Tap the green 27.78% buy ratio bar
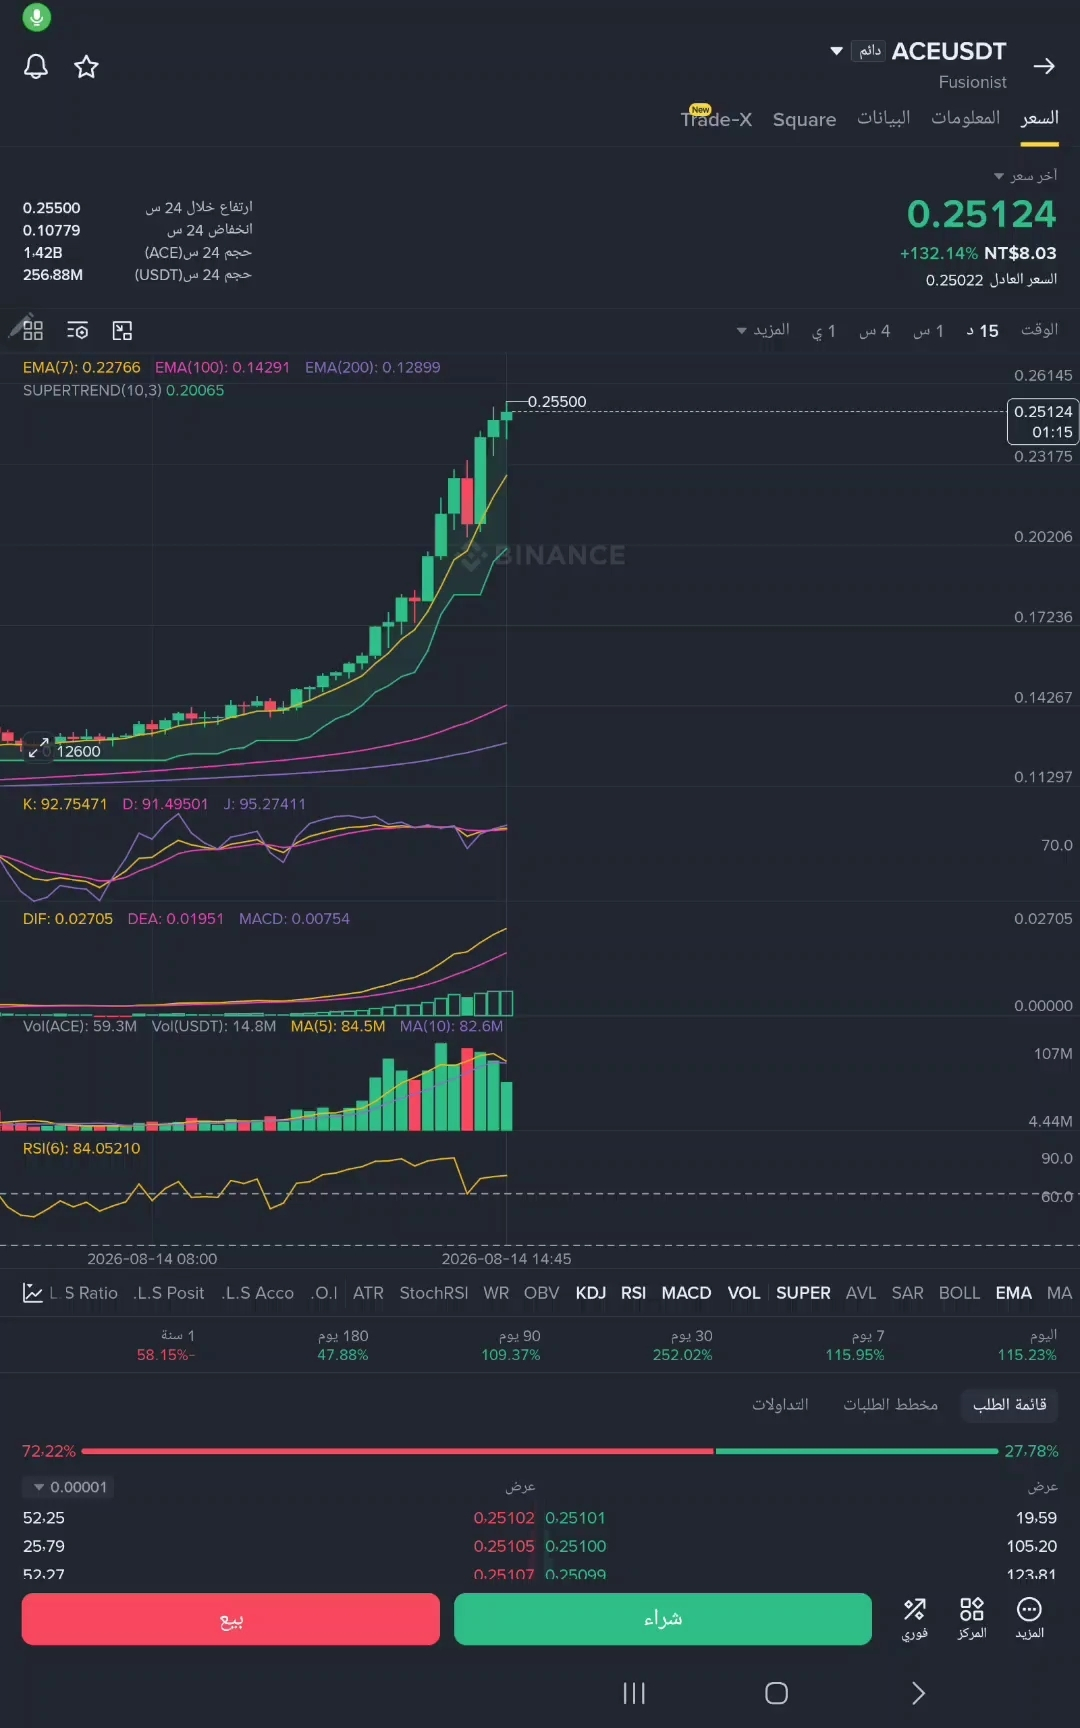 click(856, 1451)
